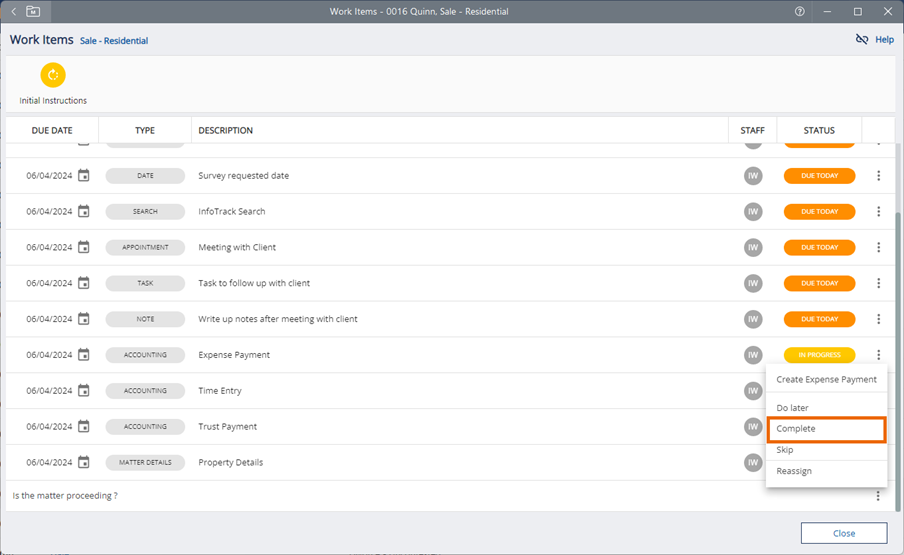
Task: Click the hidden-eye icon beside Help
Action: click(862, 40)
